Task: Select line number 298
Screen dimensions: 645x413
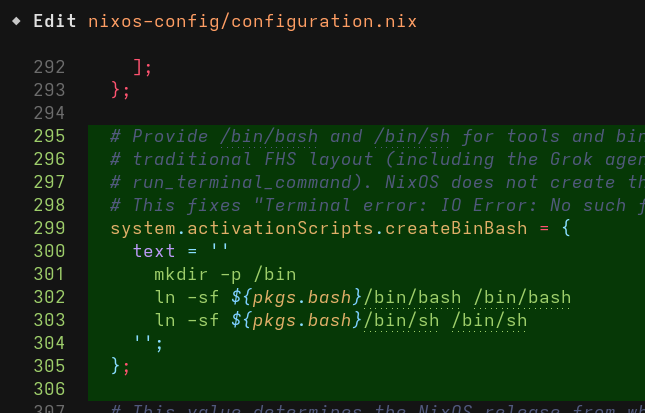Action: coord(49,205)
